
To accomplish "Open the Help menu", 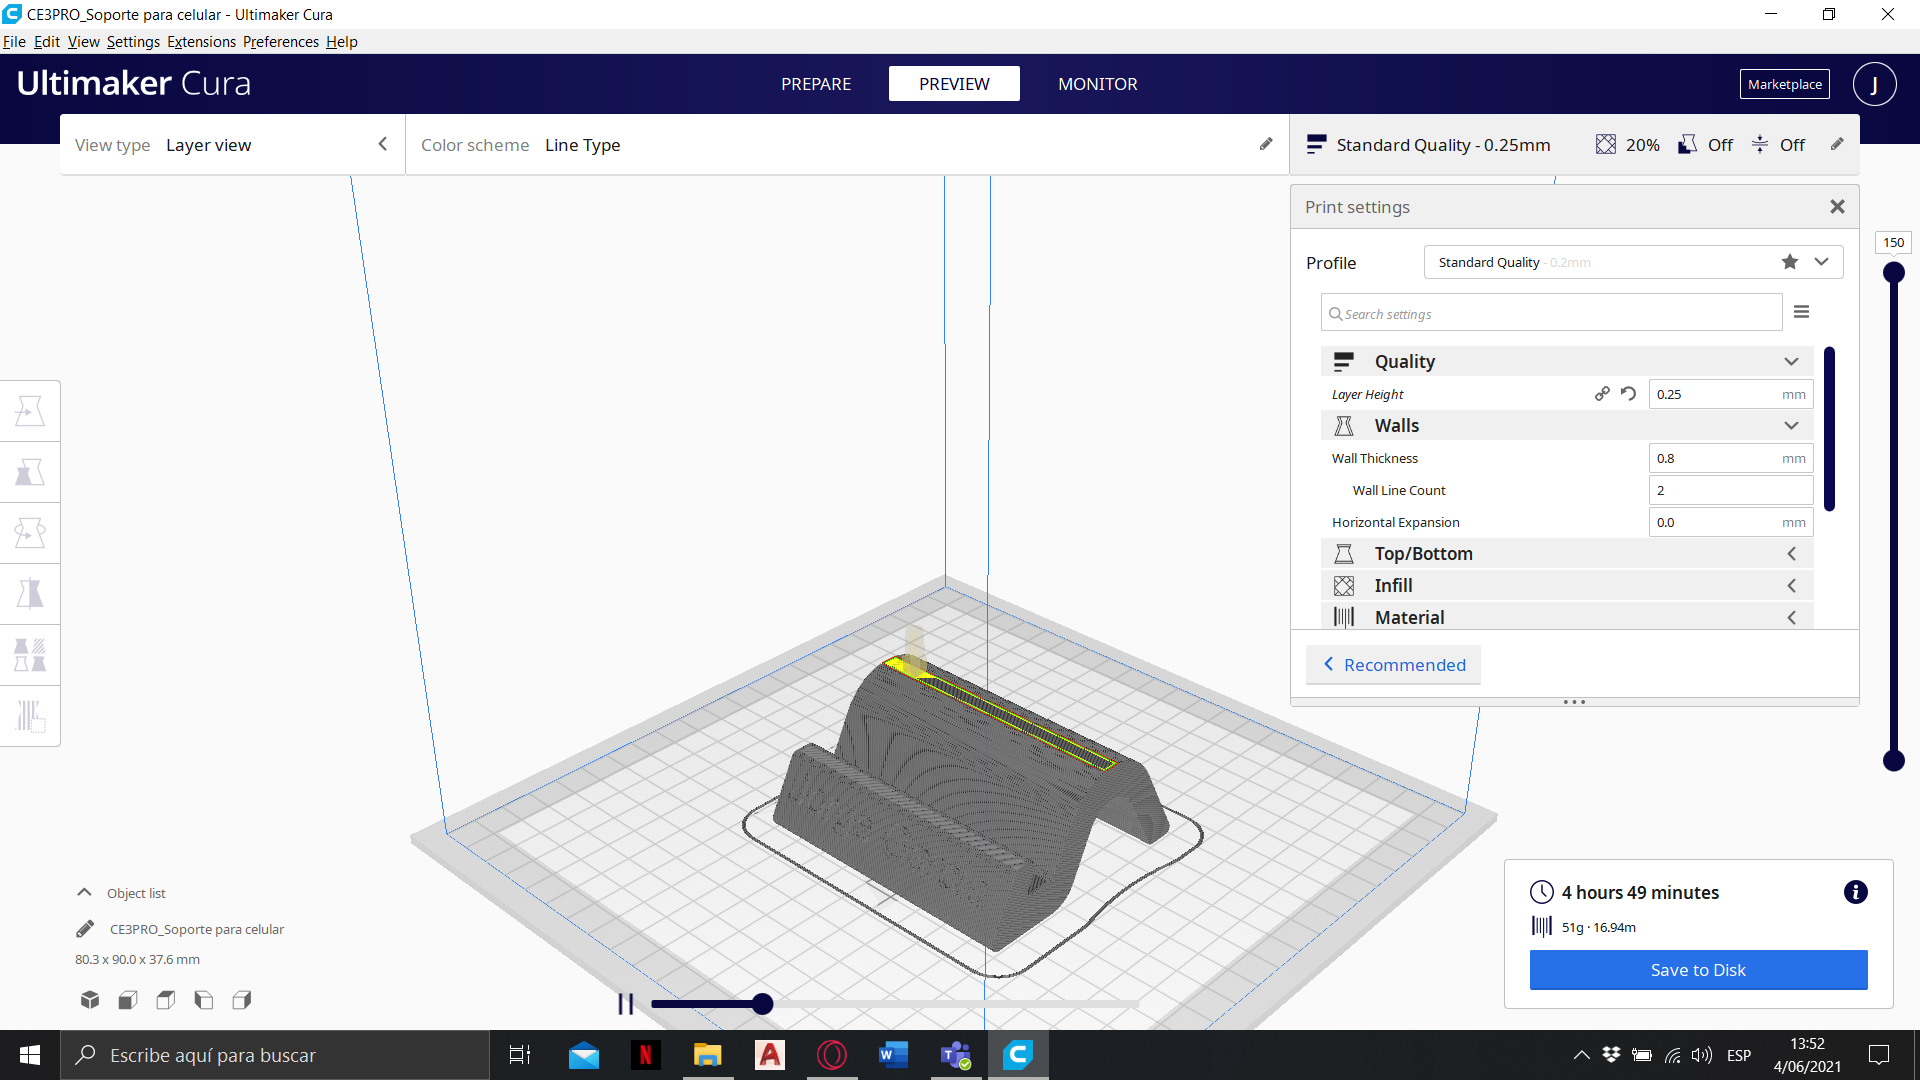I will pos(342,42).
